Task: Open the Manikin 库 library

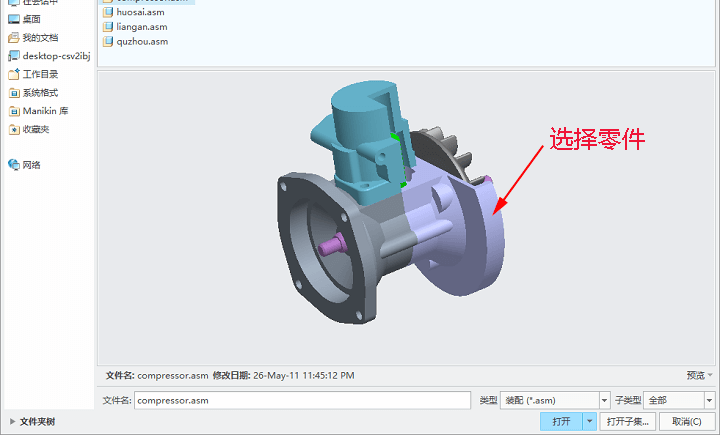Action: pyautogui.click(x=38, y=111)
